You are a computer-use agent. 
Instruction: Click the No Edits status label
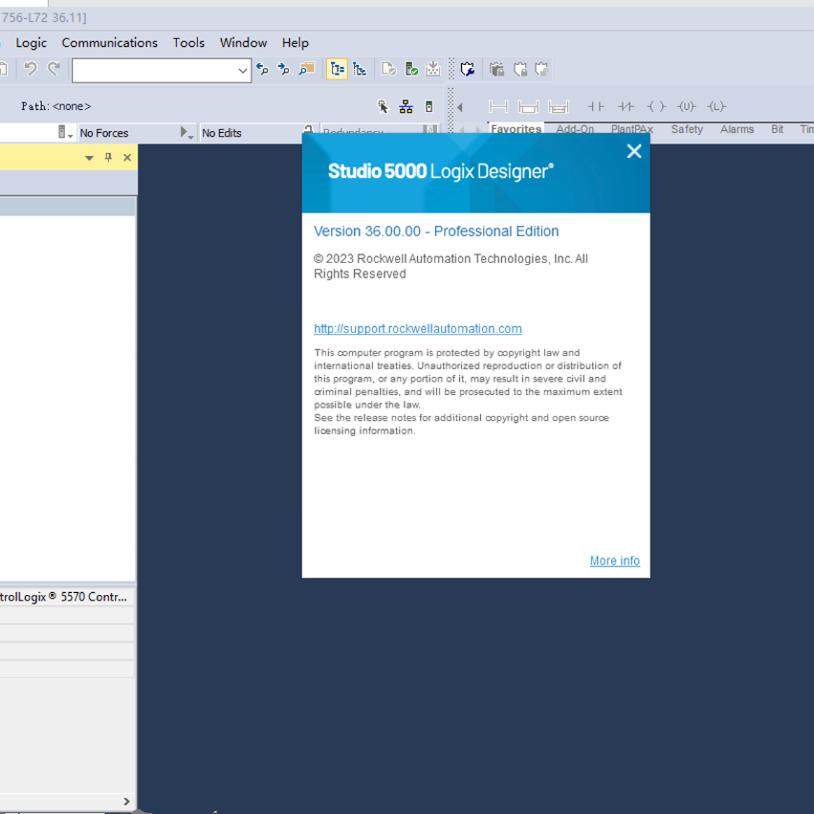pyautogui.click(x=222, y=133)
